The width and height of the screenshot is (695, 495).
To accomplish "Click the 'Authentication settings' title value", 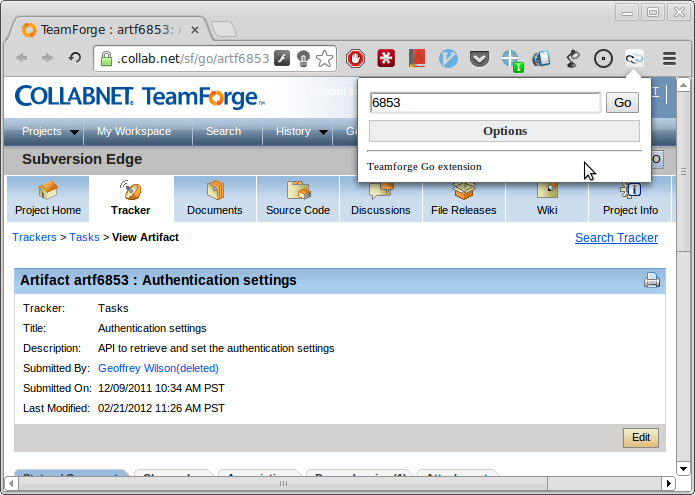I will pyautogui.click(x=152, y=328).
